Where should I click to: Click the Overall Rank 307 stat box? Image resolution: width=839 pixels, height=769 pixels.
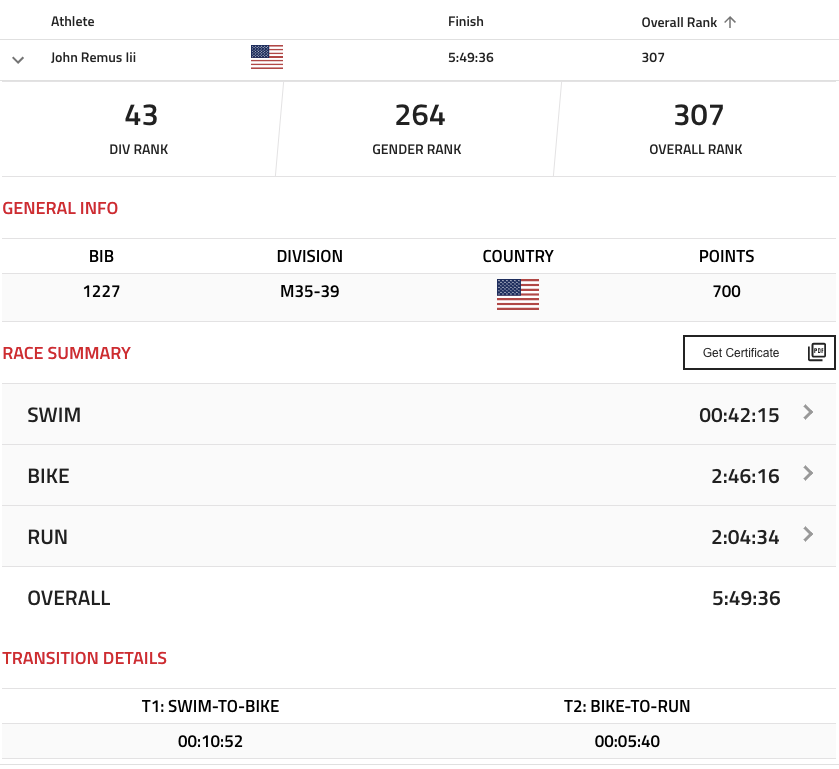click(696, 129)
